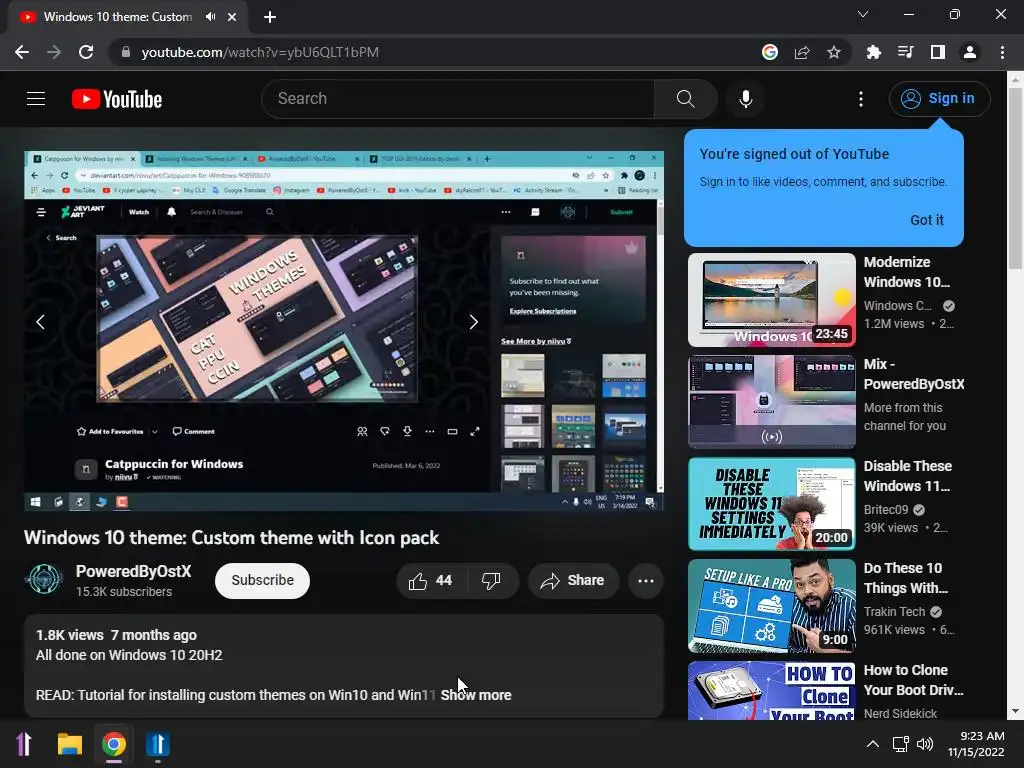Share this page icon in address bar
This screenshot has width=1024, height=768.
tap(802, 52)
